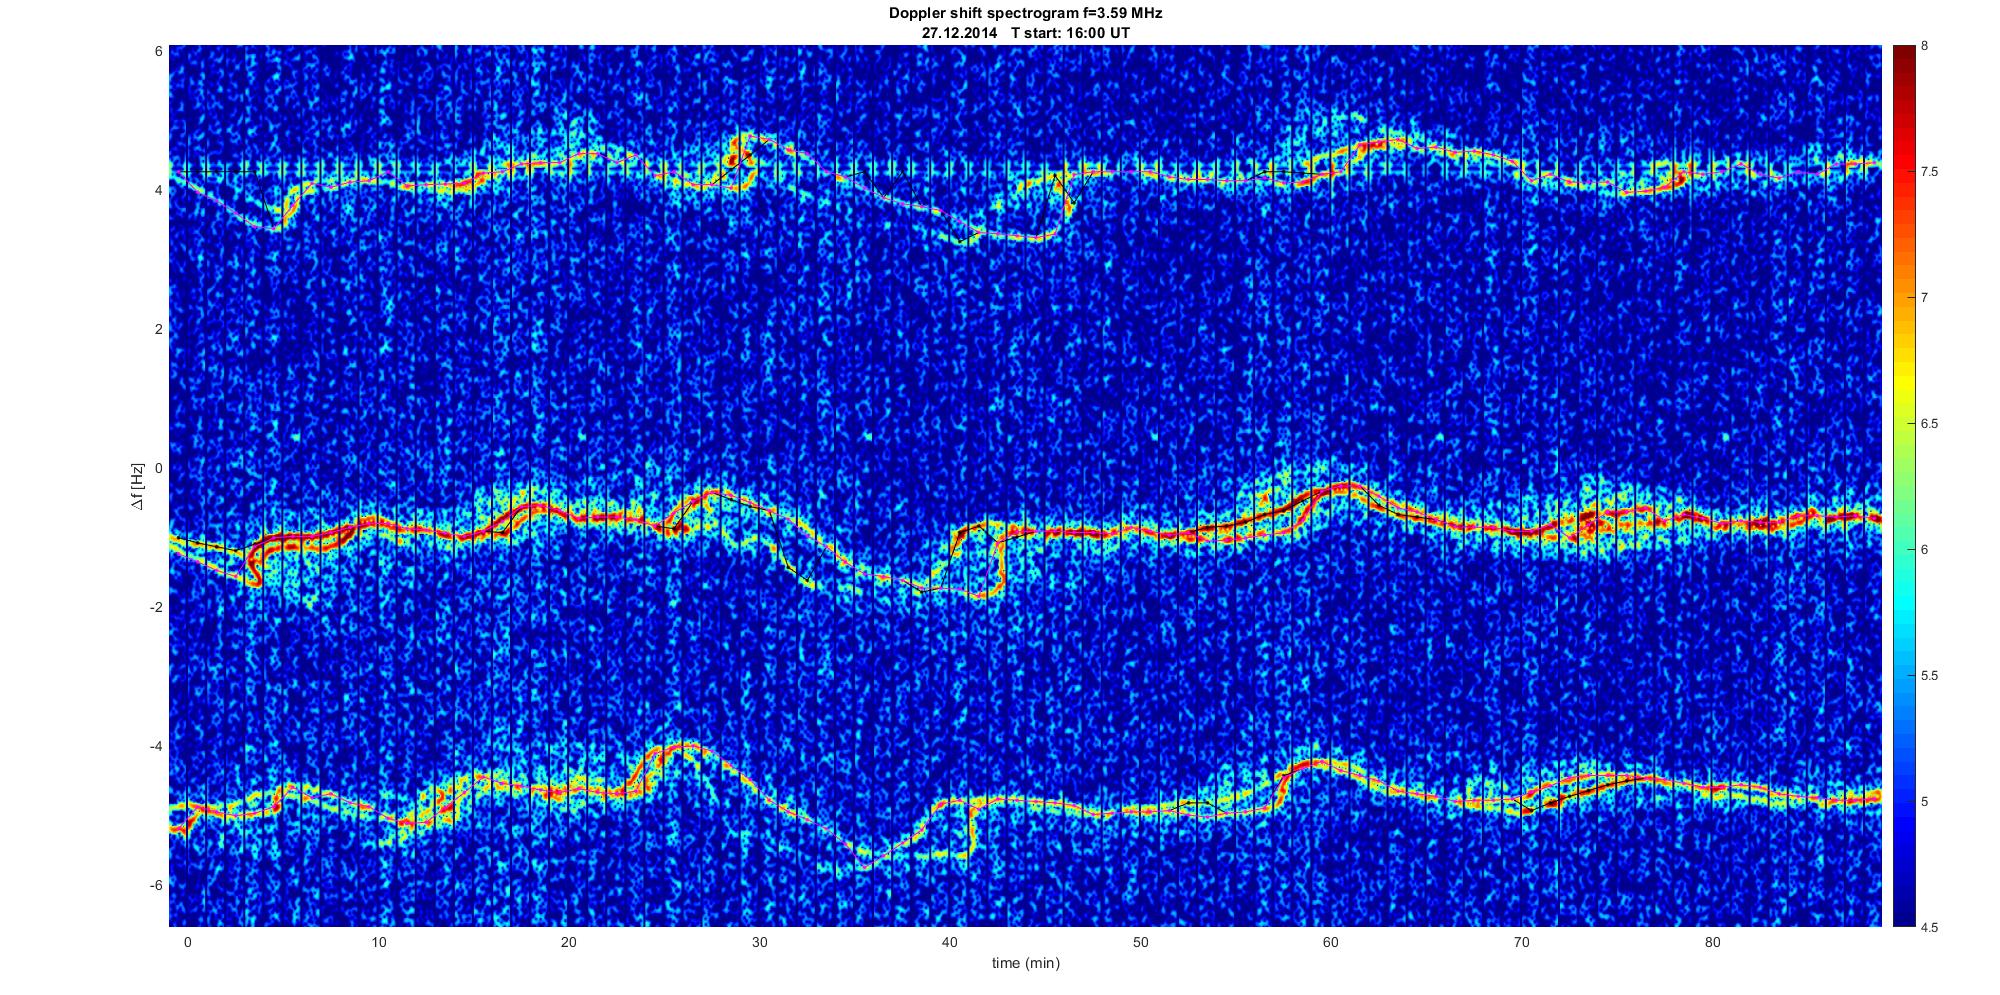Click the x-axis label 'time (min)'
The height and width of the screenshot is (995, 2000).
point(1025,964)
